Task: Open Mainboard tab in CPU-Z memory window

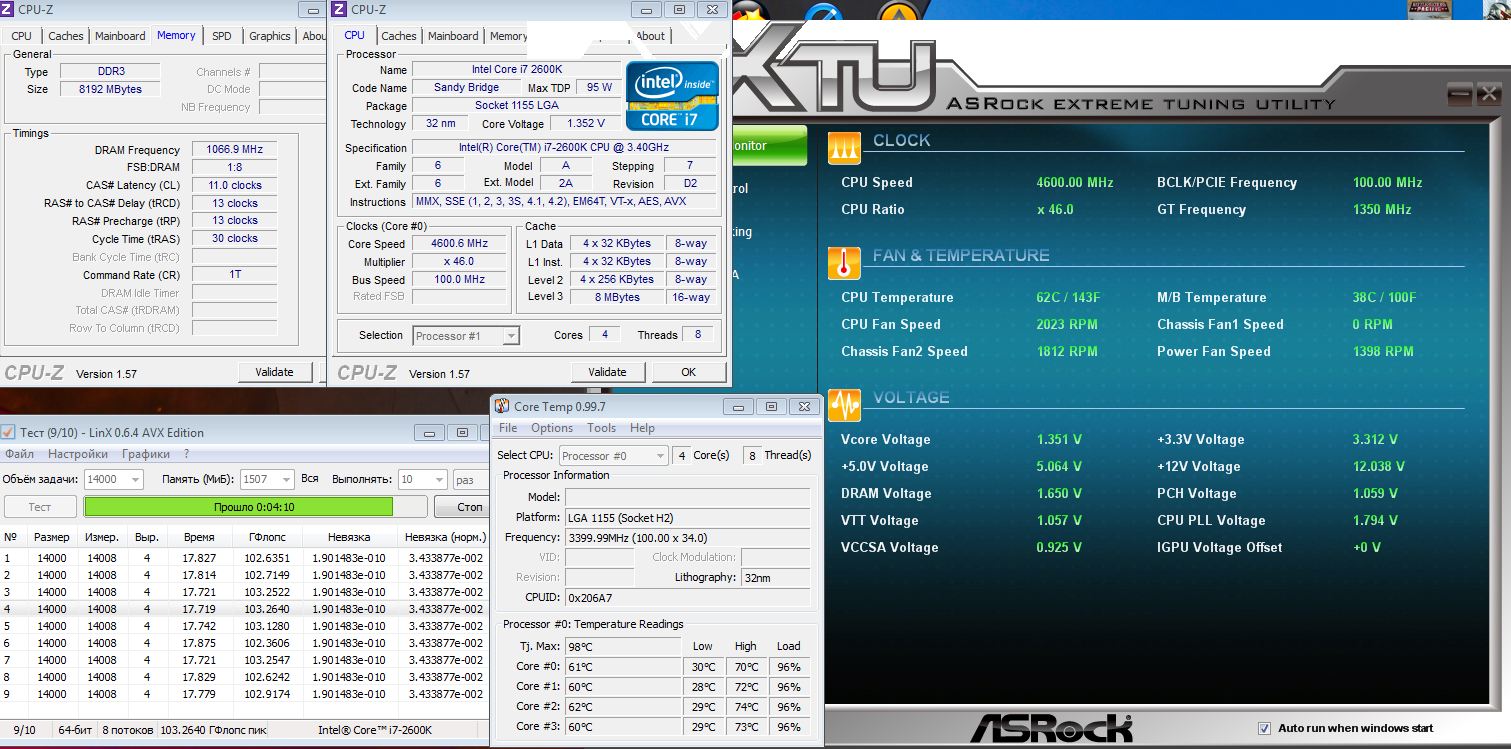Action: click(x=120, y=36)
